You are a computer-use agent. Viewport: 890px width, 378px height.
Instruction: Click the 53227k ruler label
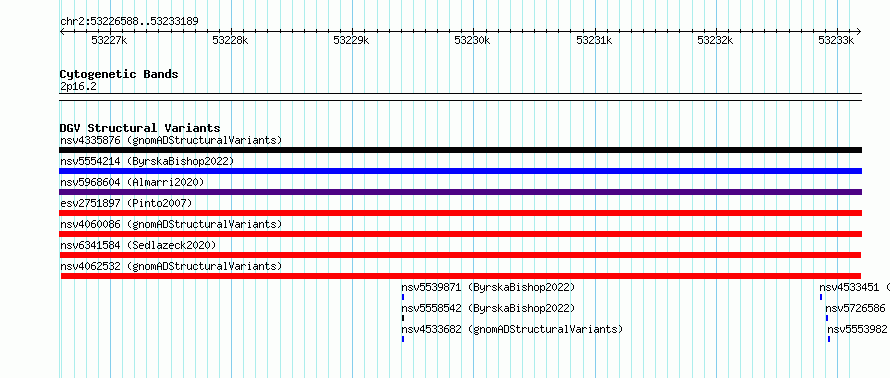click(109, 40)
